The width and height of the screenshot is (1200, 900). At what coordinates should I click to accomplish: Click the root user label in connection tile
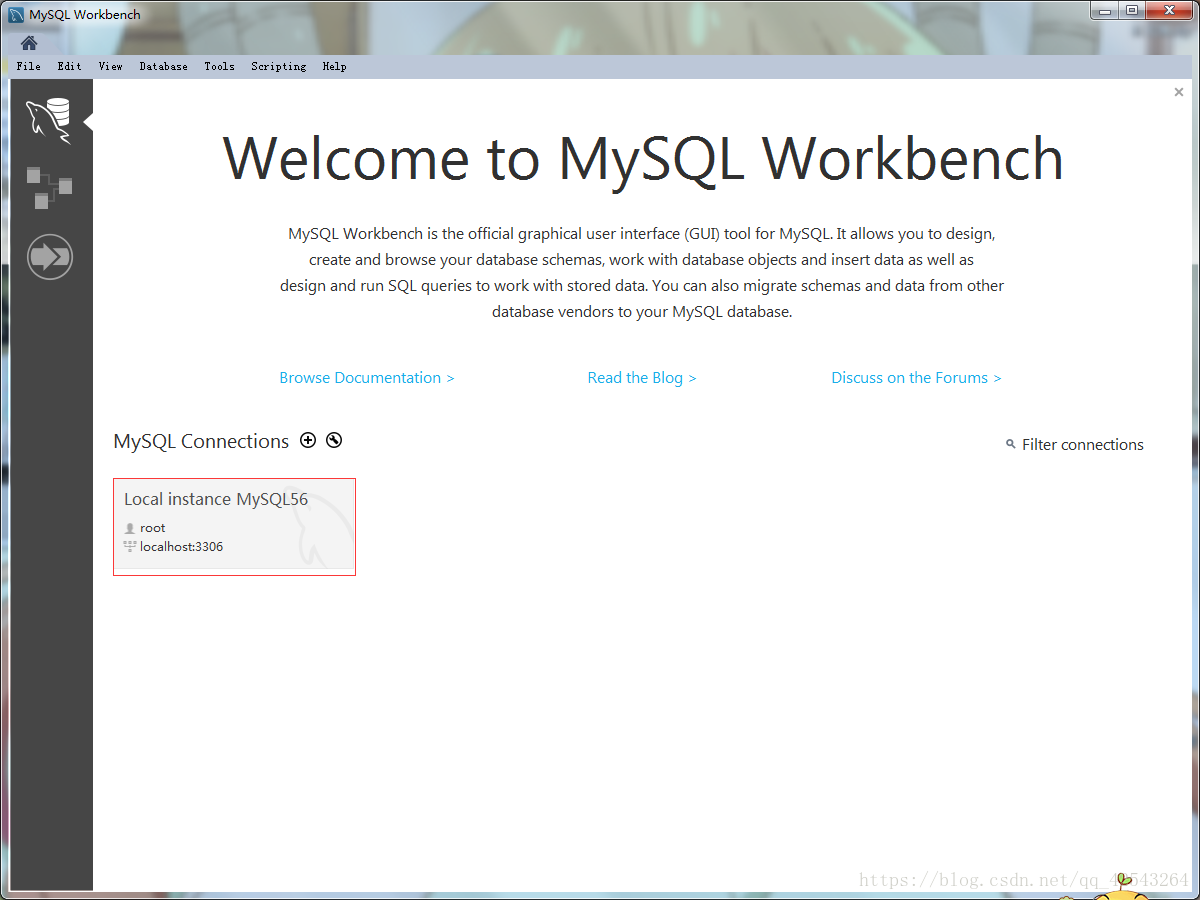(x=153, y=528)
